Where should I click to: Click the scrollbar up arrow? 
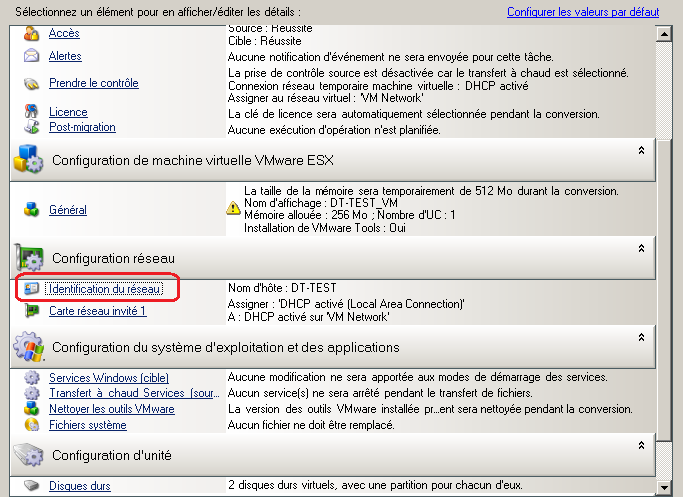[664, 34]
